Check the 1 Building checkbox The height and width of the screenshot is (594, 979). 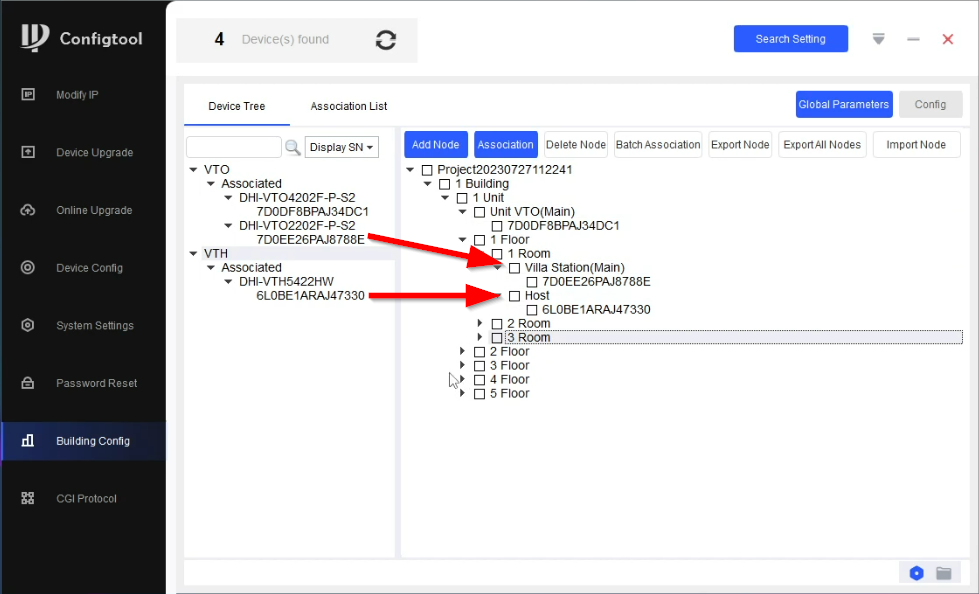(x=445, y=184)
